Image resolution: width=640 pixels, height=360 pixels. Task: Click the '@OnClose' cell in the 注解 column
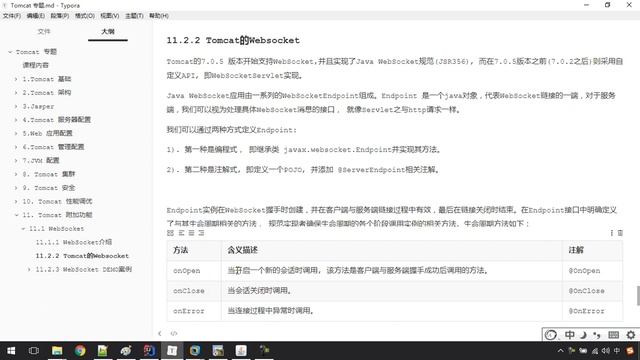click(592, 291)
